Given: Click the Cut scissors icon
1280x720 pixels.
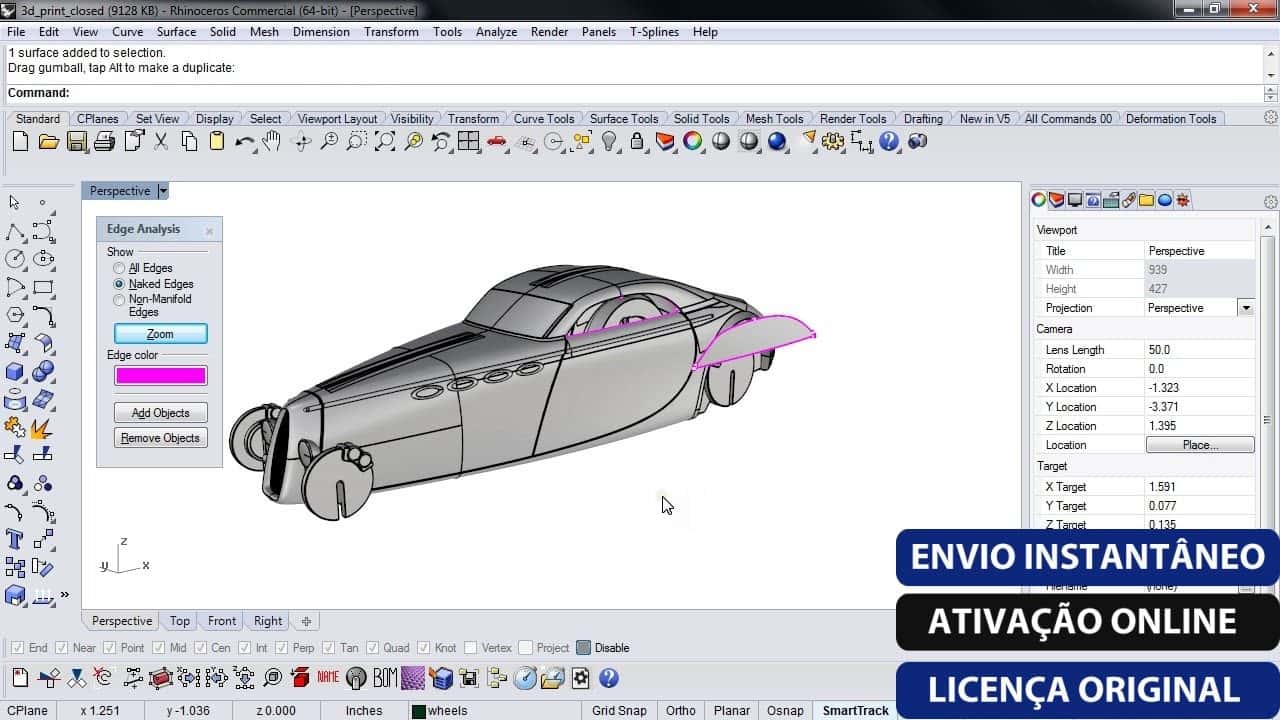Looking at the screenshot, I should click(x=161, y=142).
